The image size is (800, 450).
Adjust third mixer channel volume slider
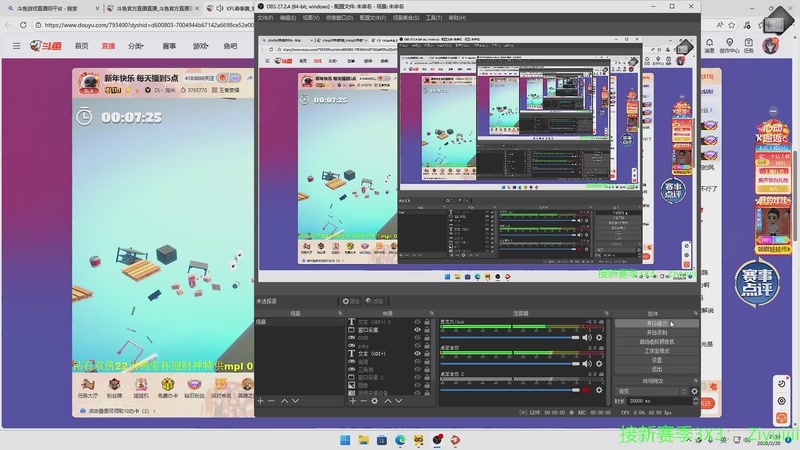click(510, 390)
